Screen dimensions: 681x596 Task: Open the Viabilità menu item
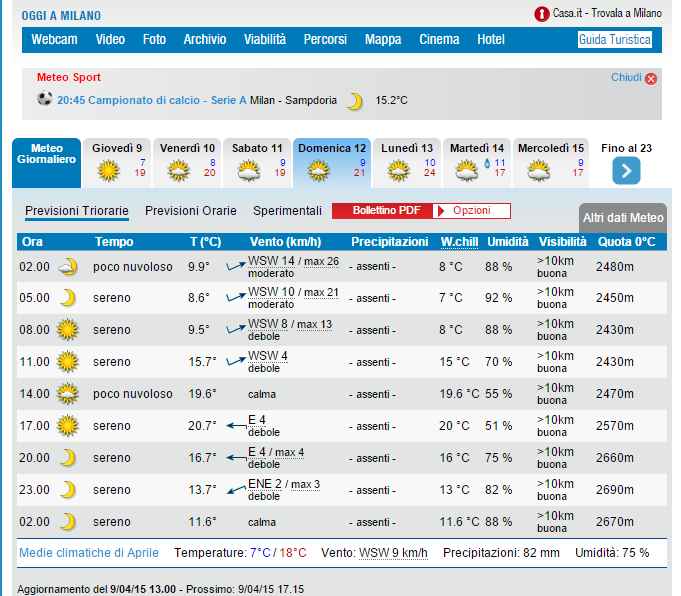coord(265,40)
